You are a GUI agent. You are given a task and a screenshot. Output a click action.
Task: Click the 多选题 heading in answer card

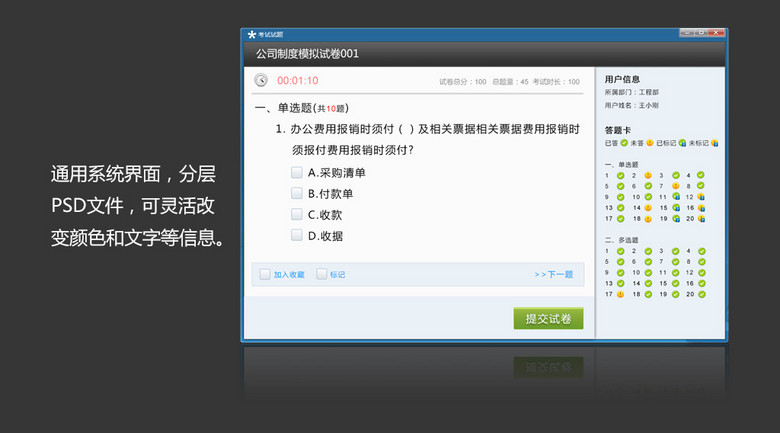621,240
